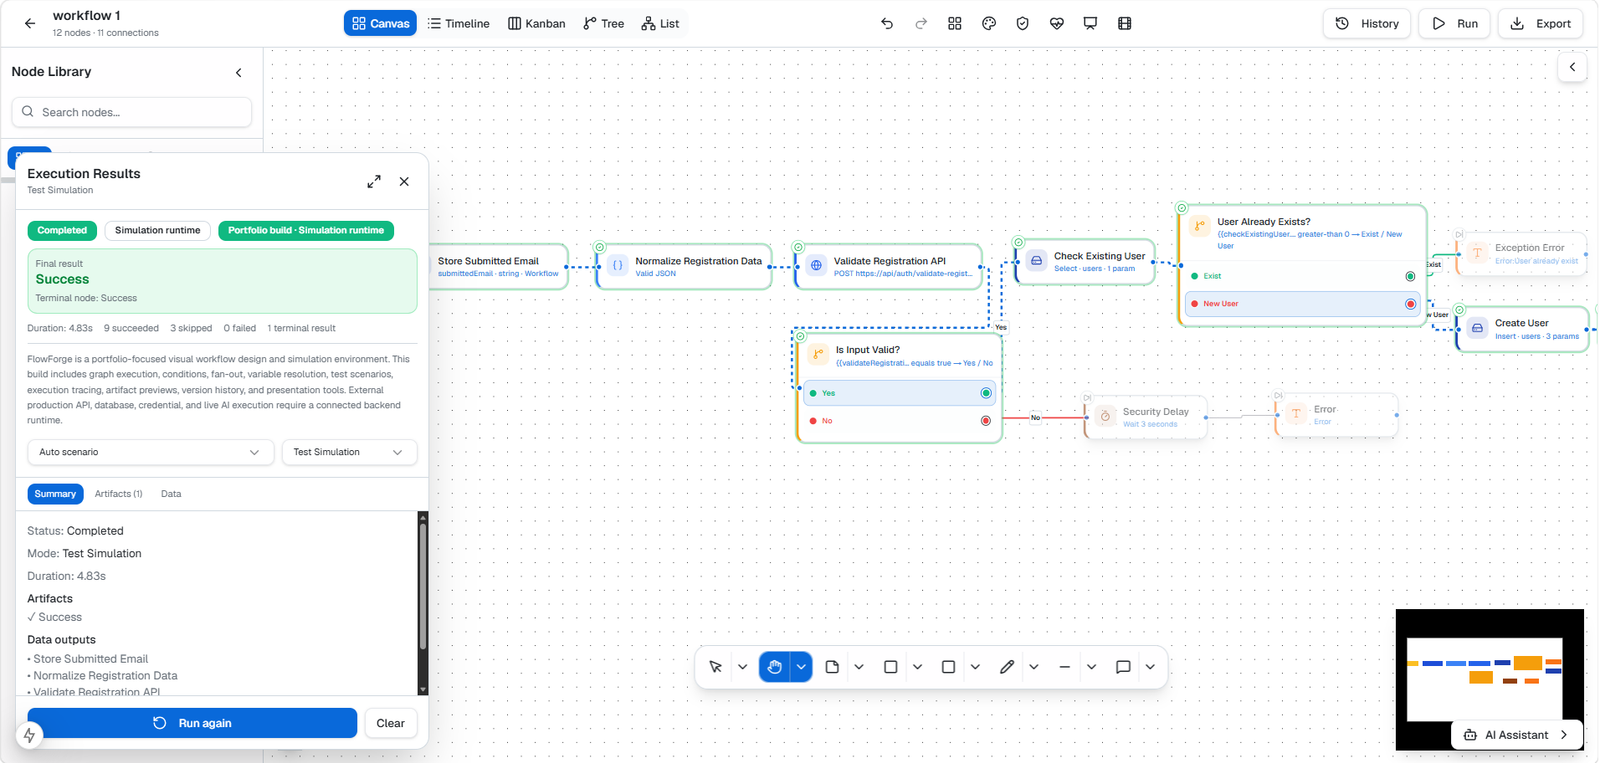This screenshot has height=763, width=1600.
Task: Open dropdown beside the comment tool
Action: pyautogui.click(x=1150, y=667)
